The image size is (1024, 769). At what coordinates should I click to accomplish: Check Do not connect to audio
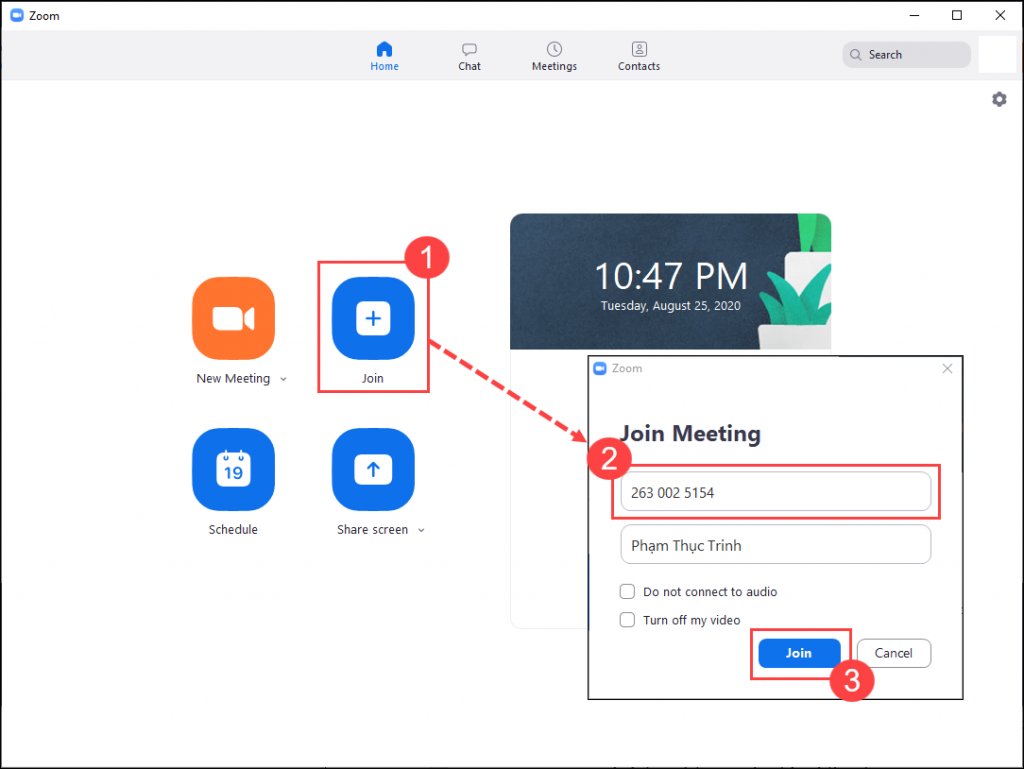(627, 591)
